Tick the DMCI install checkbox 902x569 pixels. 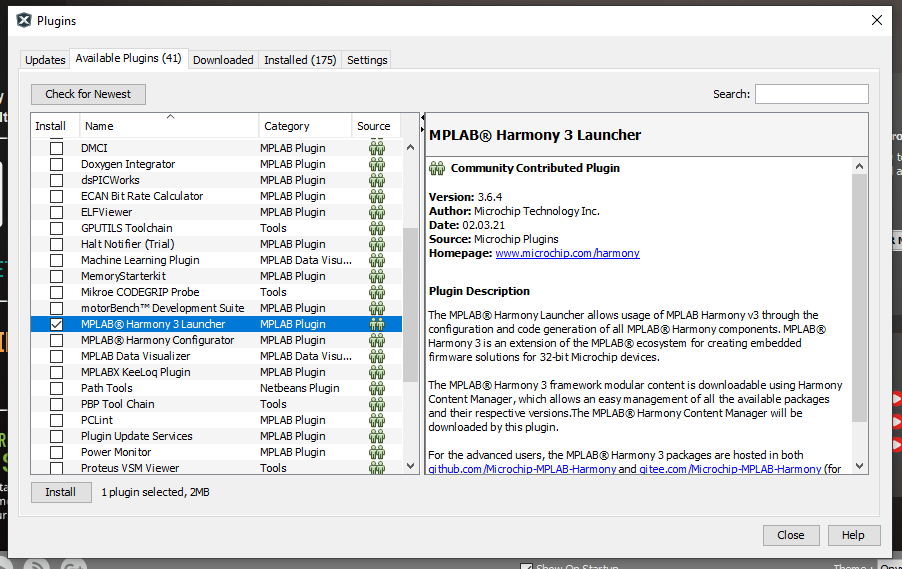pyautogui.click(x=56, y=148)
